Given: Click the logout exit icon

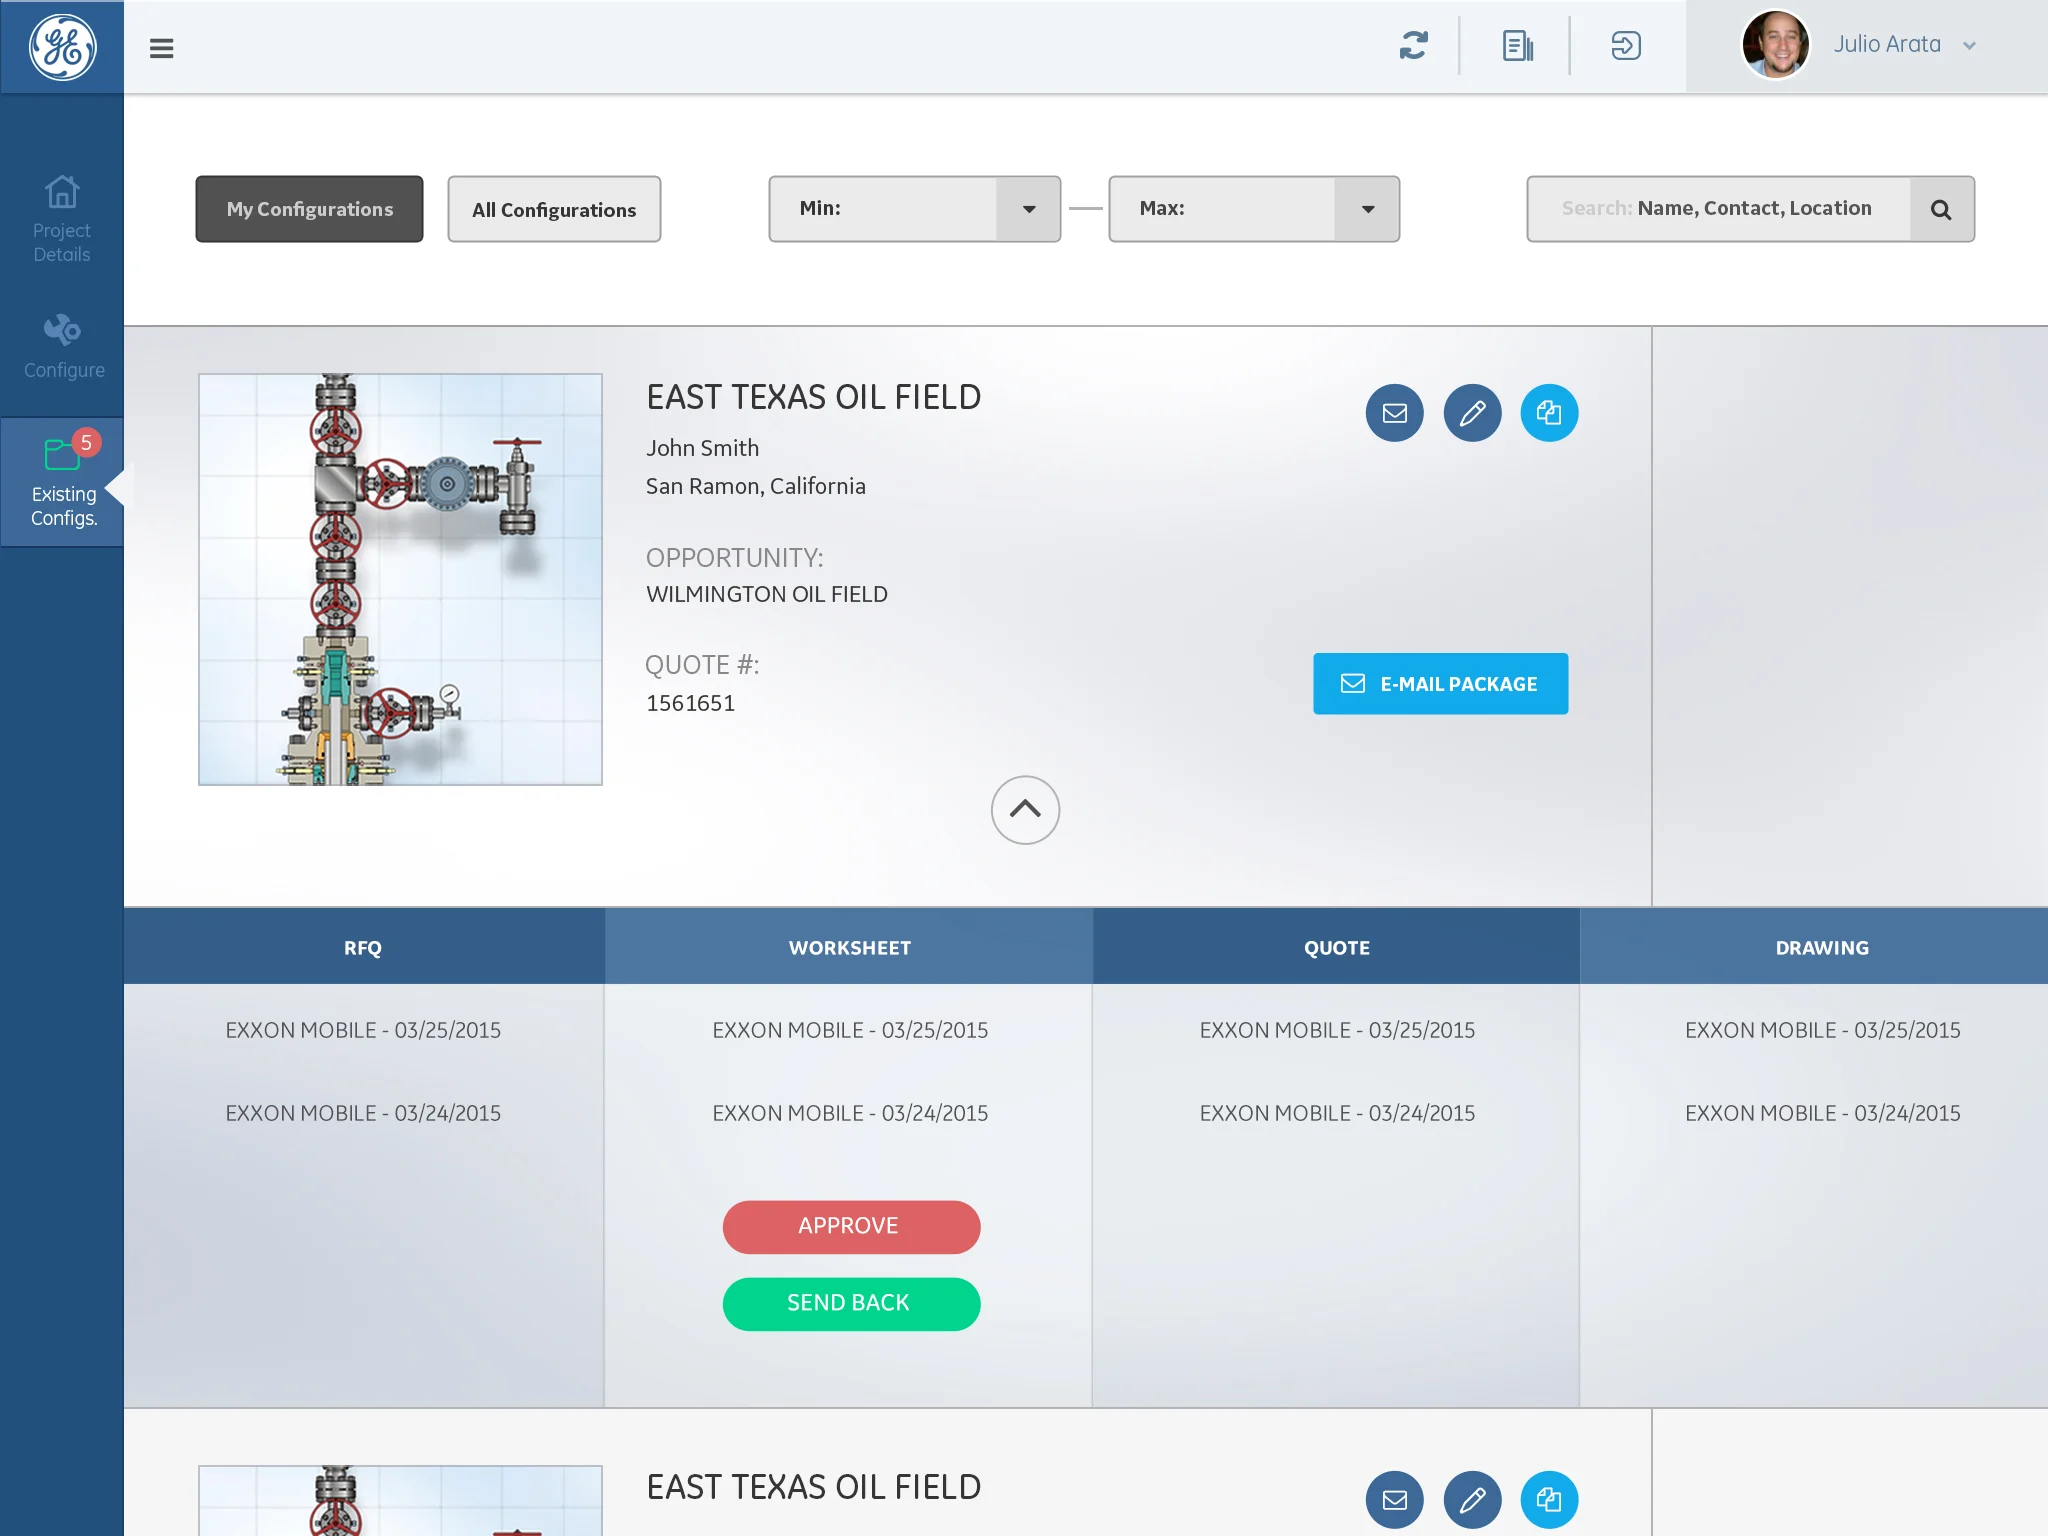Looking at the screenshot, I should click(x=1626, y=46).
